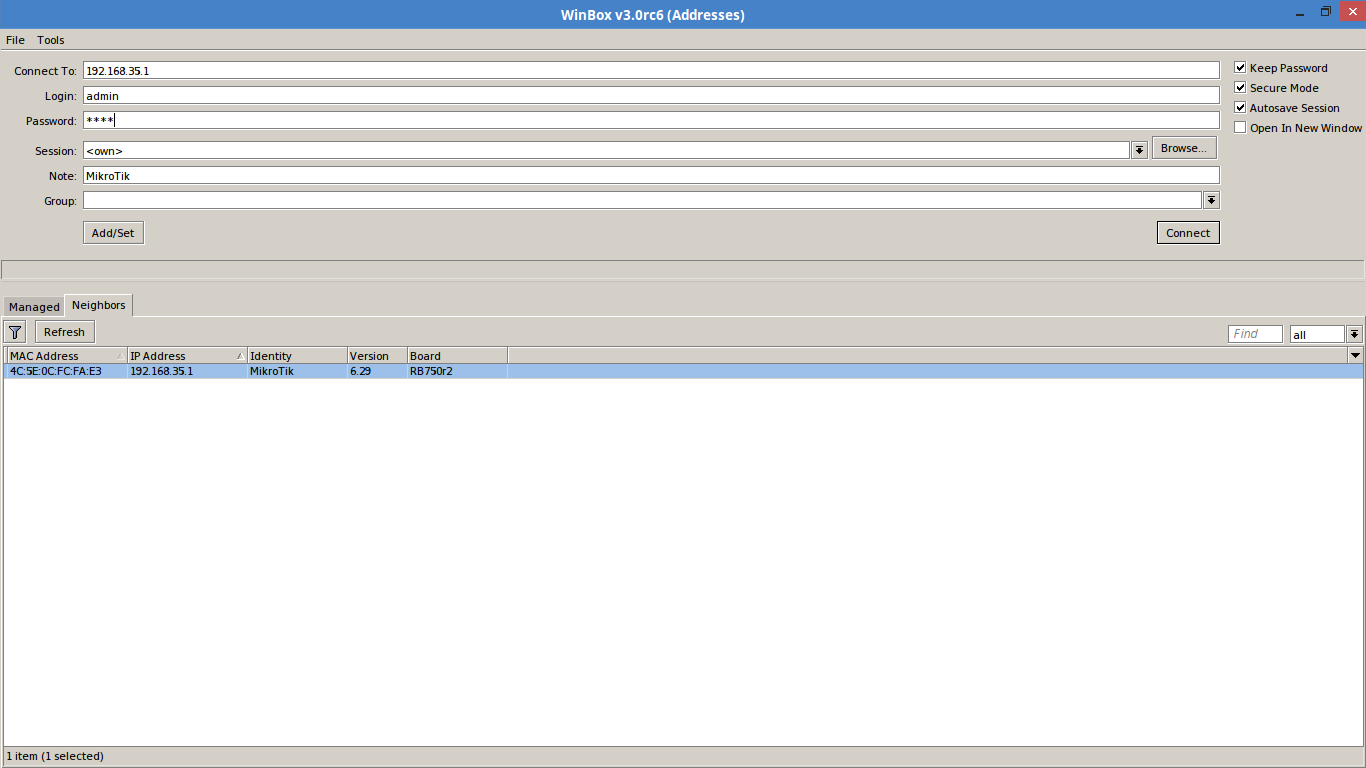Minimize the WinBox window
1366x768 pixels.
point(1301,12)
